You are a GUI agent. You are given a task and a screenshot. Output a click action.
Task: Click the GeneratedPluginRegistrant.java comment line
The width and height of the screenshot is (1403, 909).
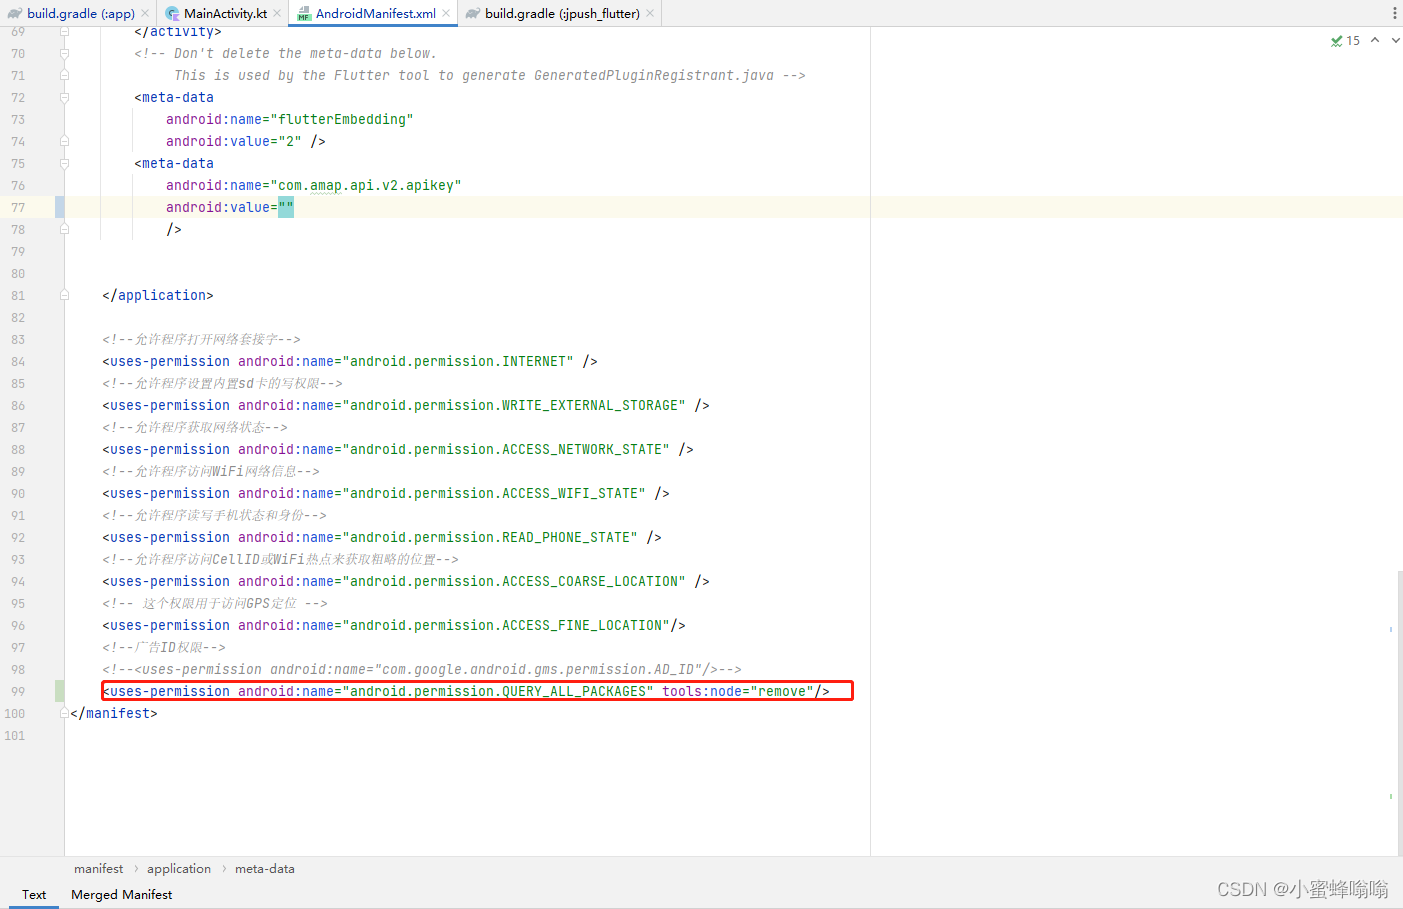[490, 76]
